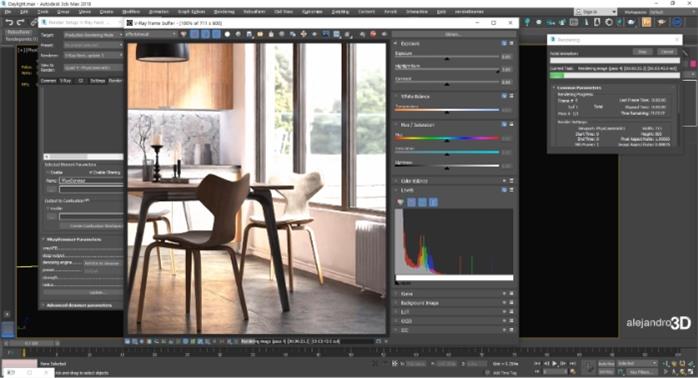Toggle the Hue / Saturation enable checkbox

click(504, 124)
